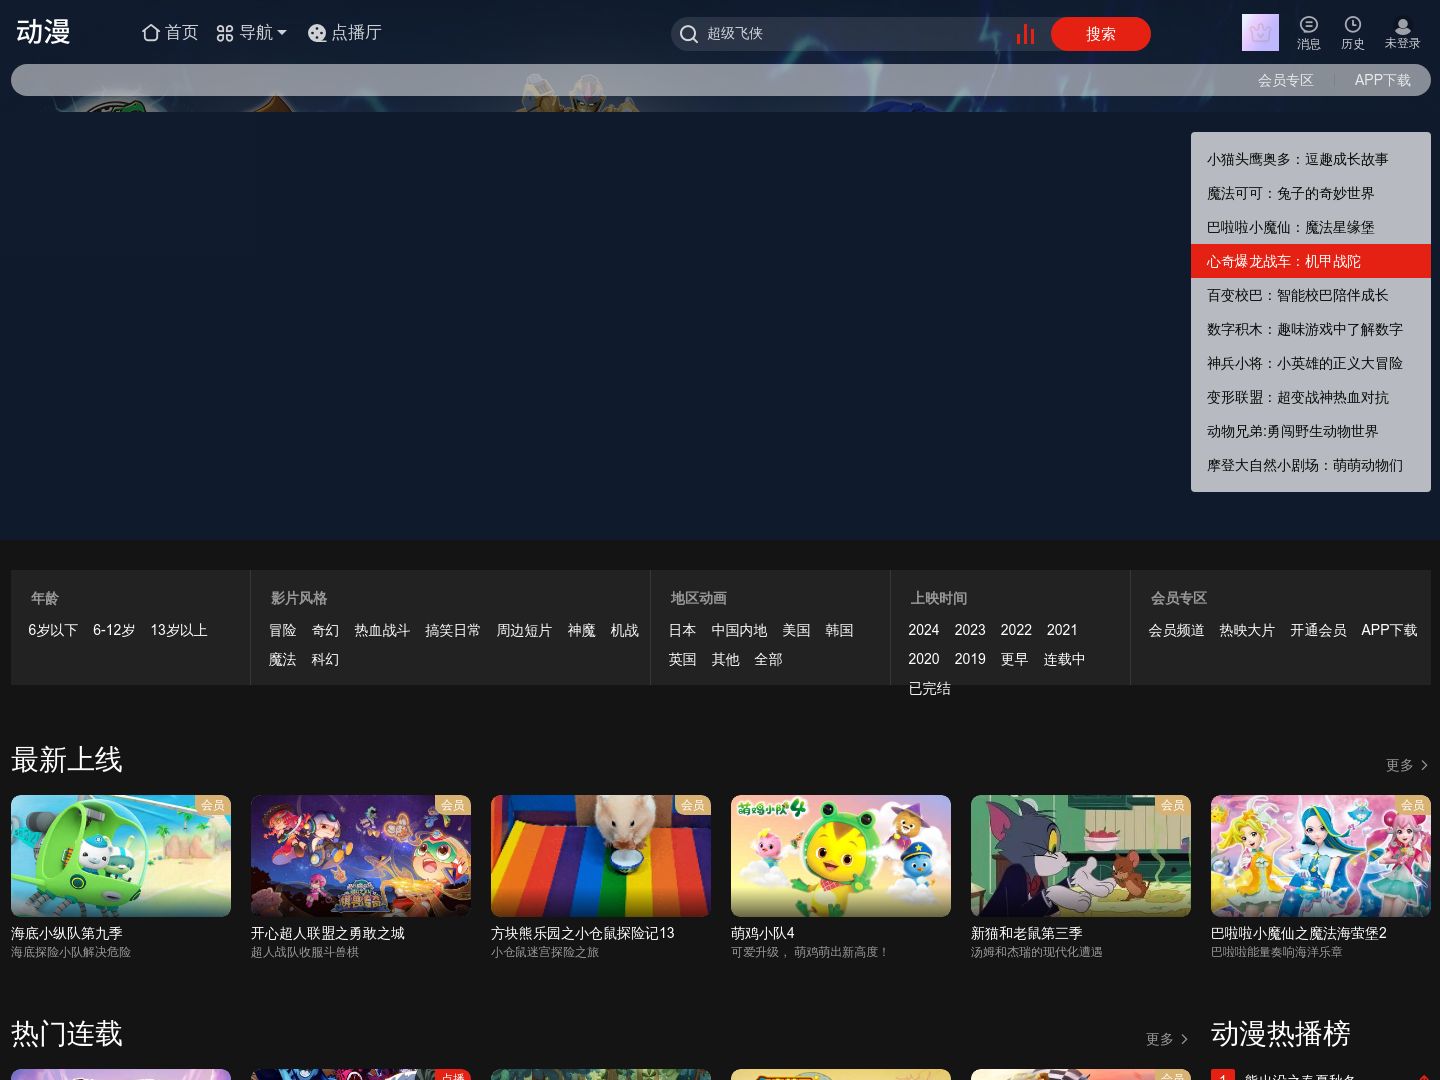The image size is (1440, 1080).
Task: Select 巴啦啦小魔仙：魔法星缘堡 entry
Action: 1311,227
